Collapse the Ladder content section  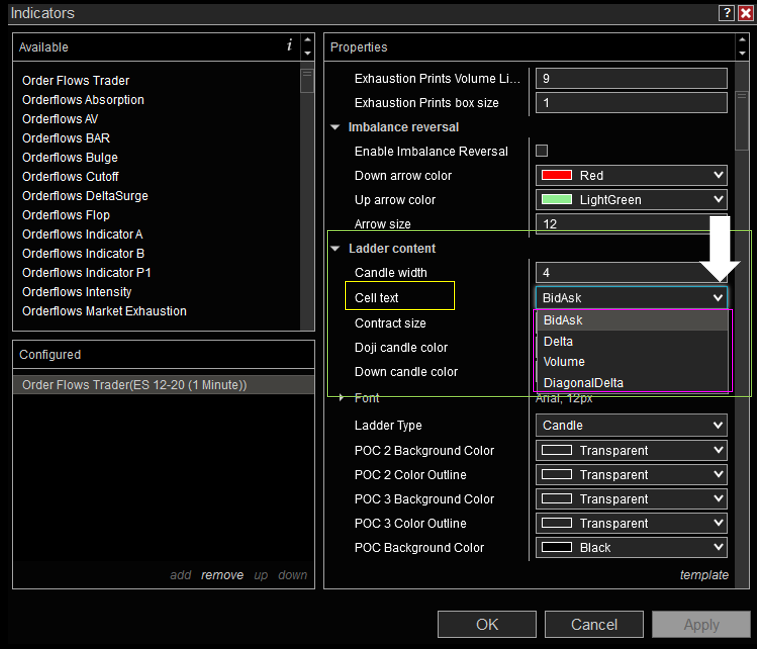335,248
